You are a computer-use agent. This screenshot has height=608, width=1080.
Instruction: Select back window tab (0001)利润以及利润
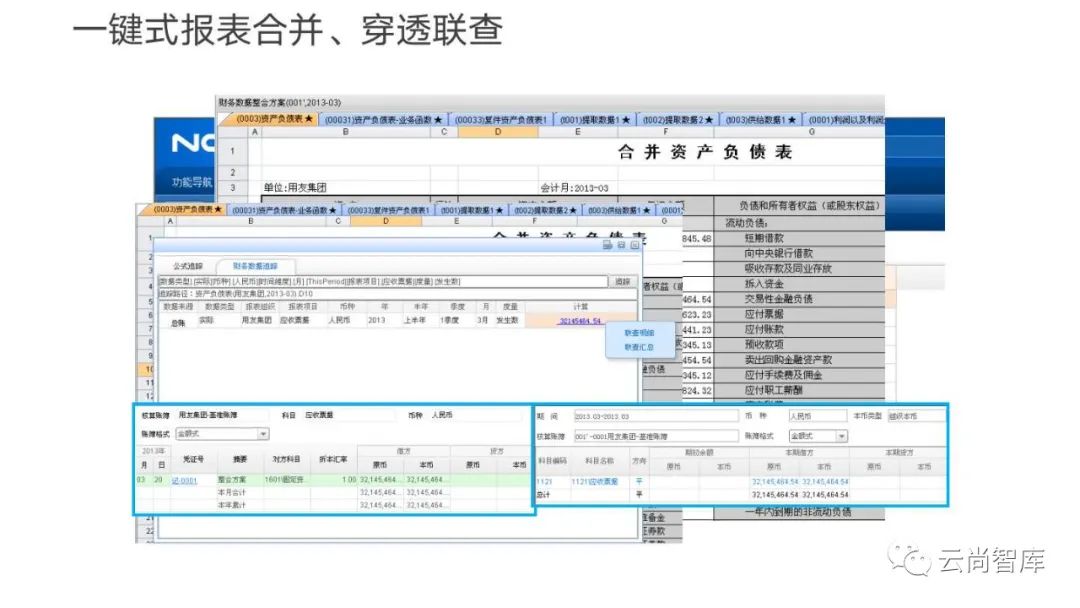tap(846, 120)
